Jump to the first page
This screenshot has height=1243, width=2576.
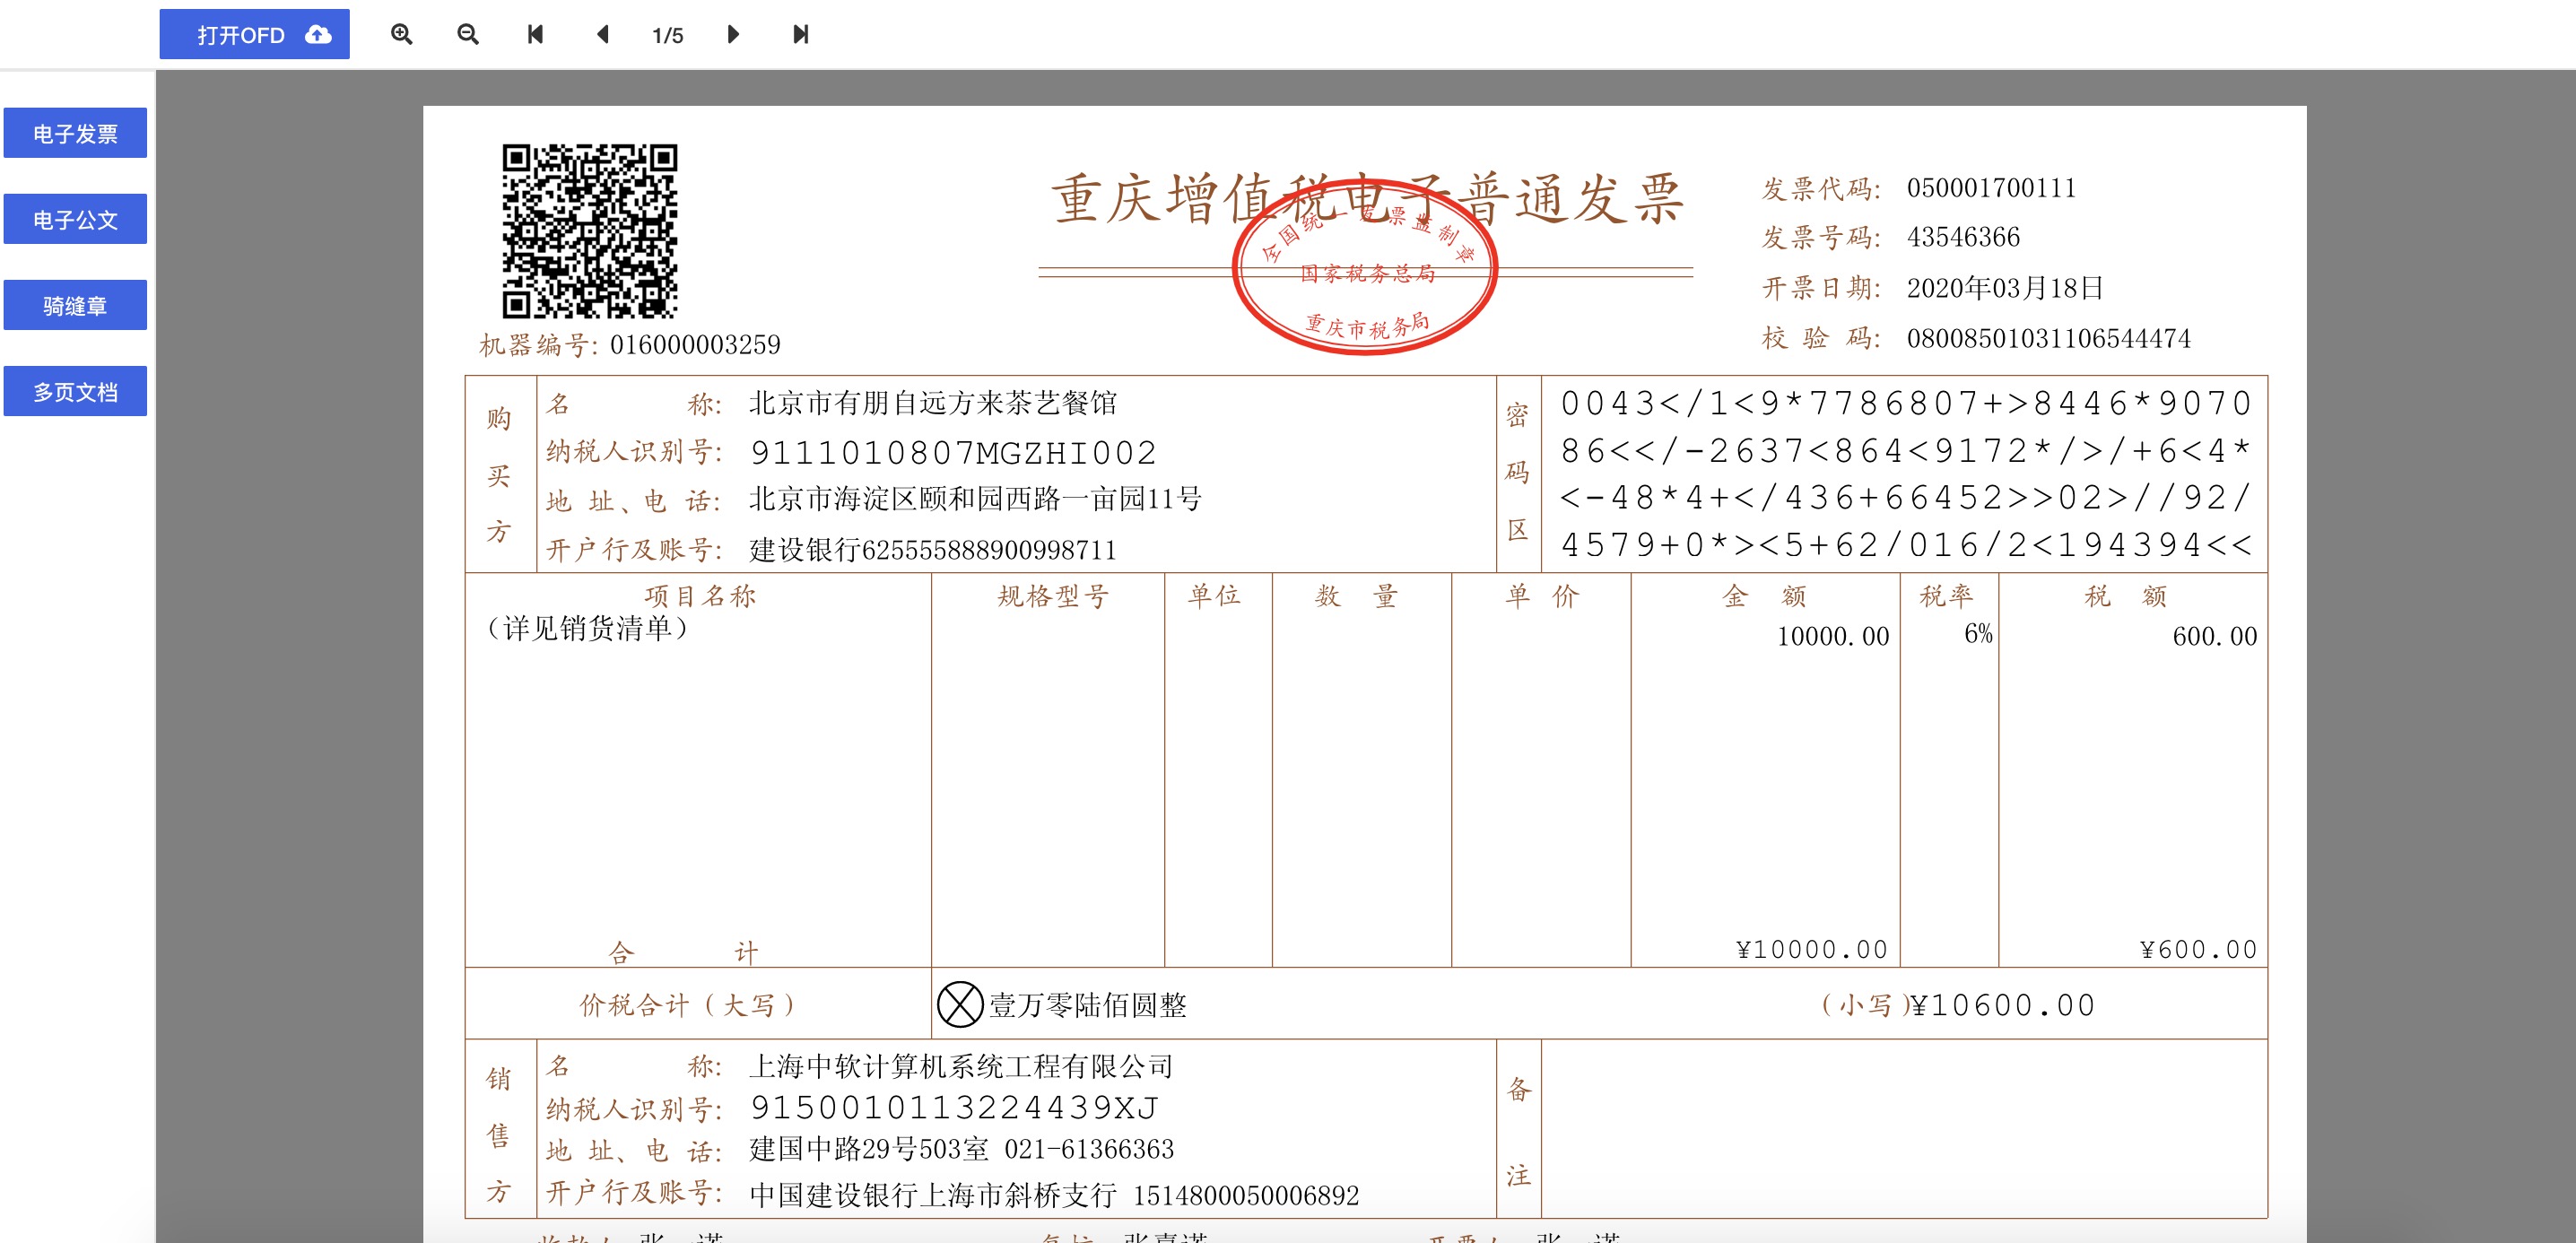(535, 34)
